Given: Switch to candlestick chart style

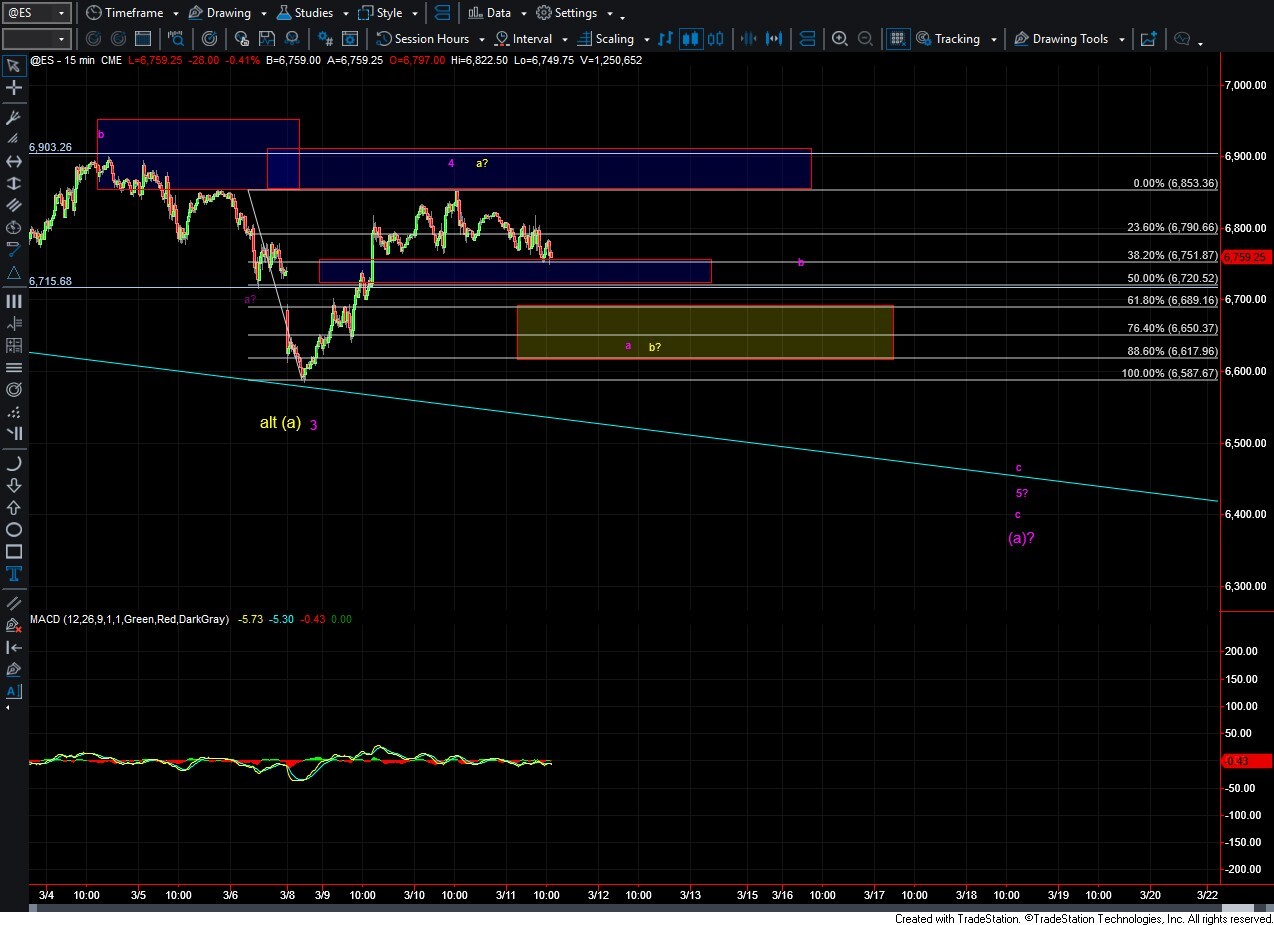Looking at the screenshot, I should click(x=690, y=39).
